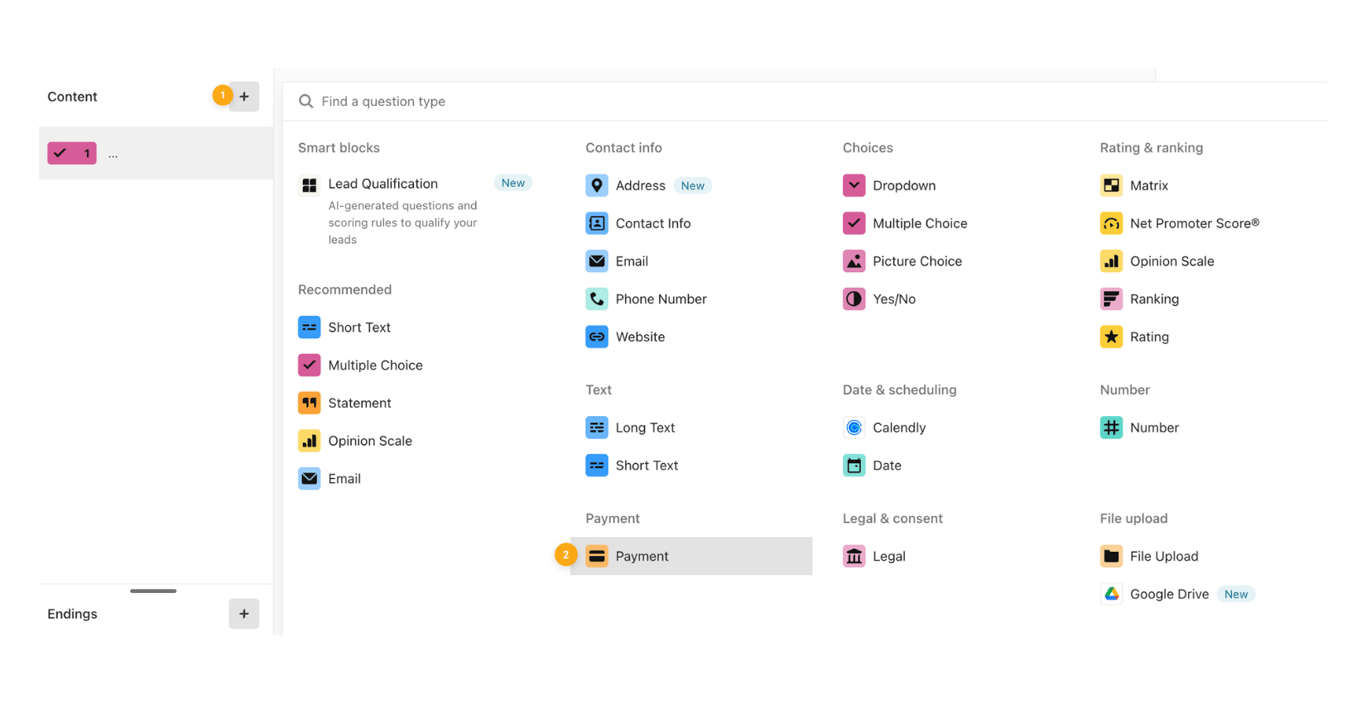
Task: Add a Long Text question icon
Action: (x=597, y=427)
